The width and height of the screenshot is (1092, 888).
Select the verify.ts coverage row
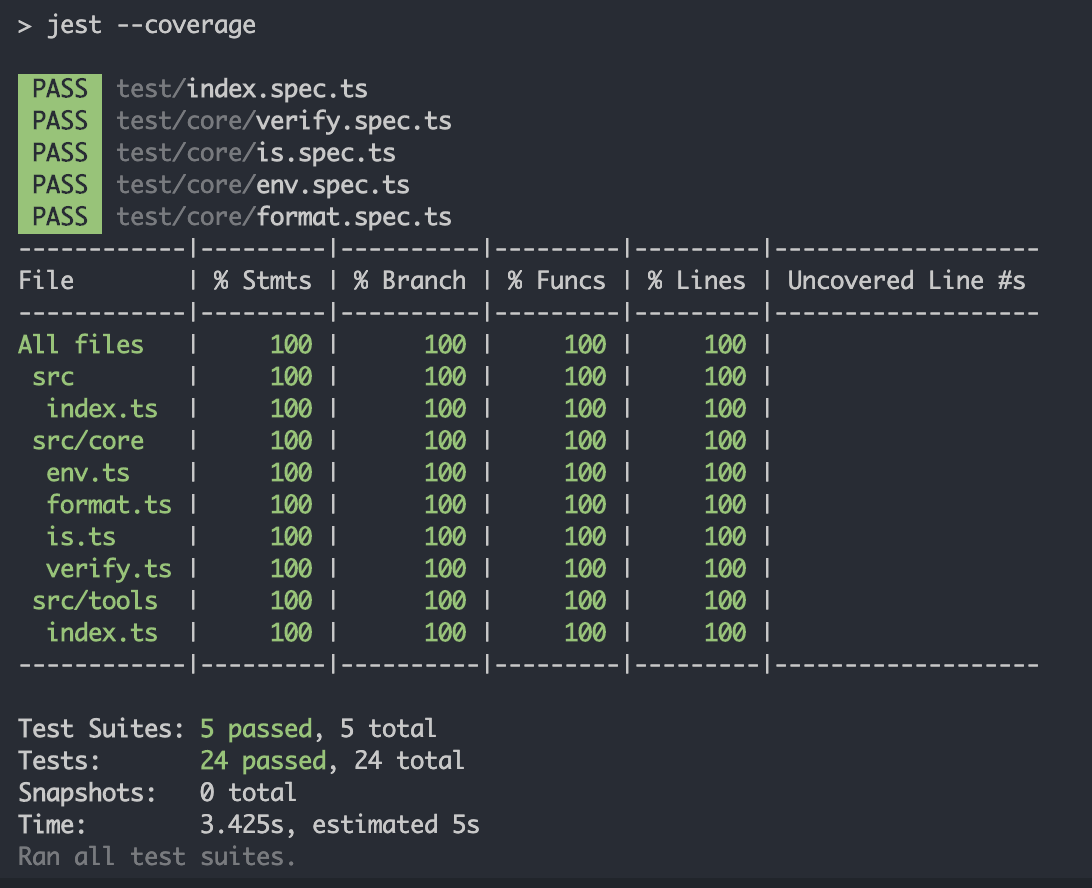pyautogui.click(x=109, y=569)
